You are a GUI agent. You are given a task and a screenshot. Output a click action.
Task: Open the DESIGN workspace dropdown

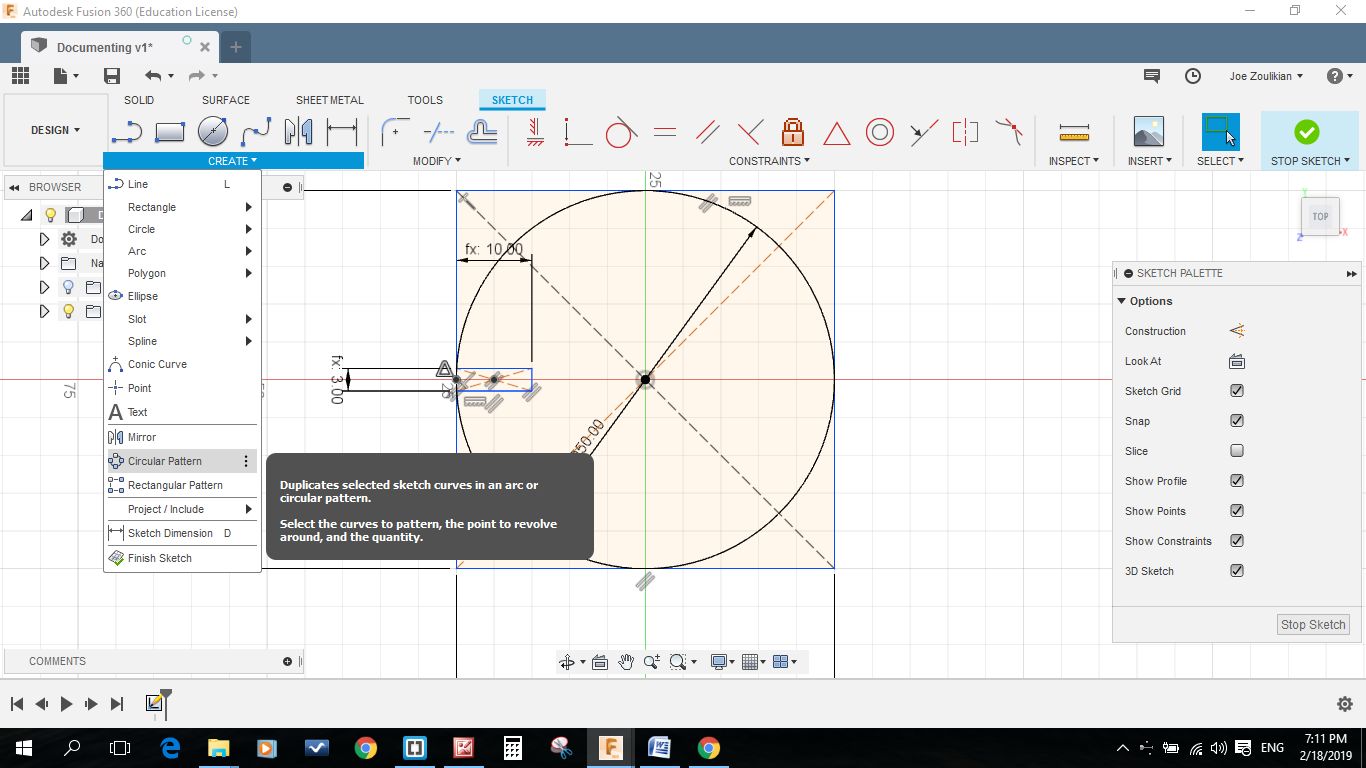tap(56, 130)
